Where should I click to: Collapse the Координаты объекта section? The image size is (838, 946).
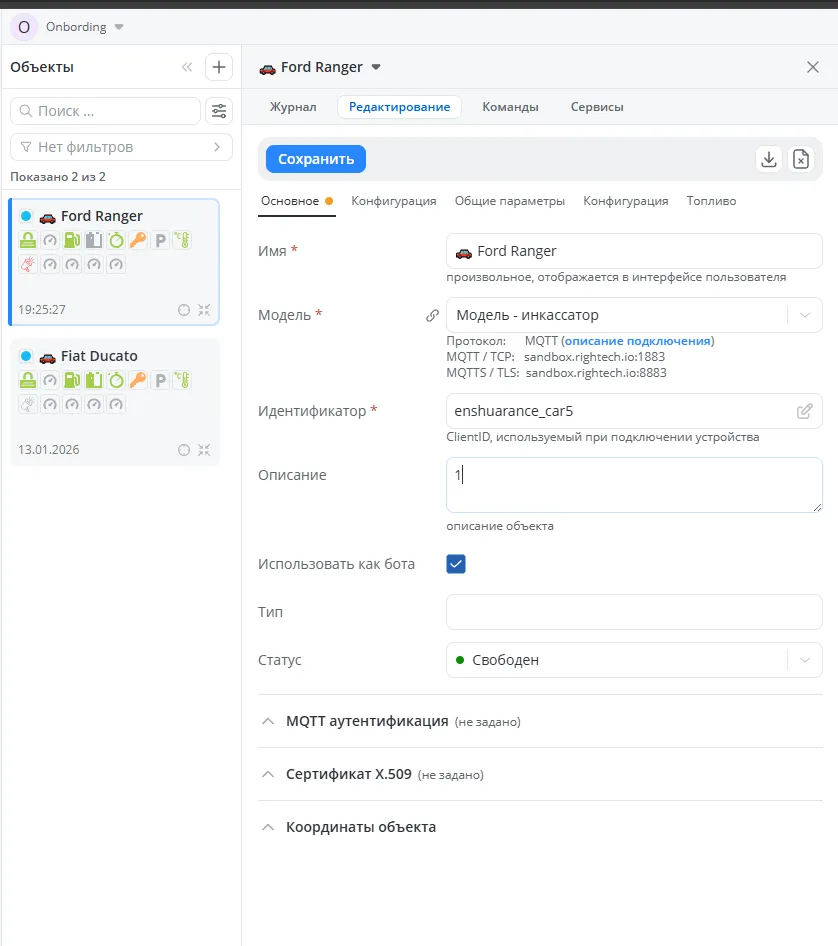pos(268,827)
